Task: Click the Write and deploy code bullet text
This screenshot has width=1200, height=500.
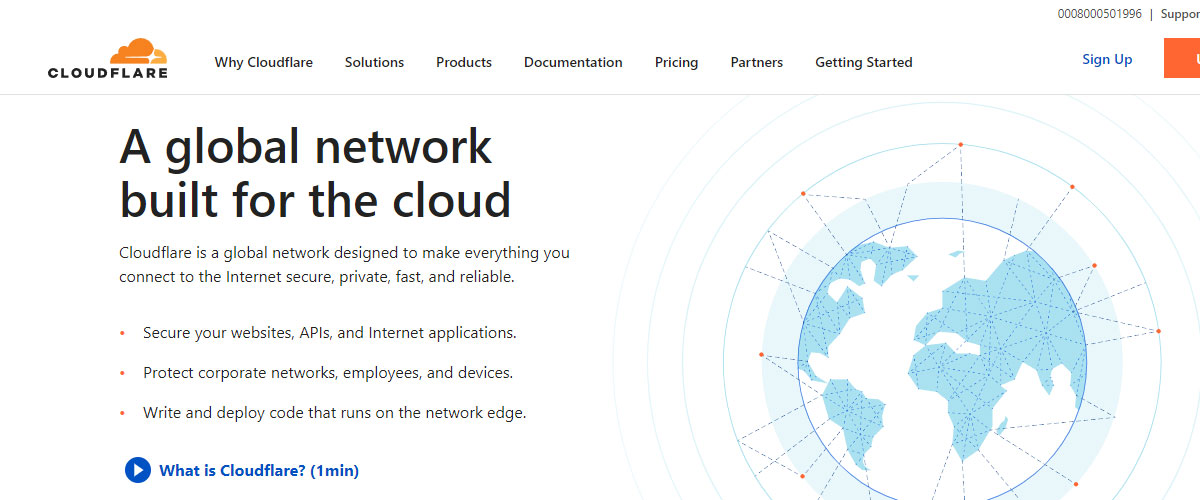Action: (334, 412)
